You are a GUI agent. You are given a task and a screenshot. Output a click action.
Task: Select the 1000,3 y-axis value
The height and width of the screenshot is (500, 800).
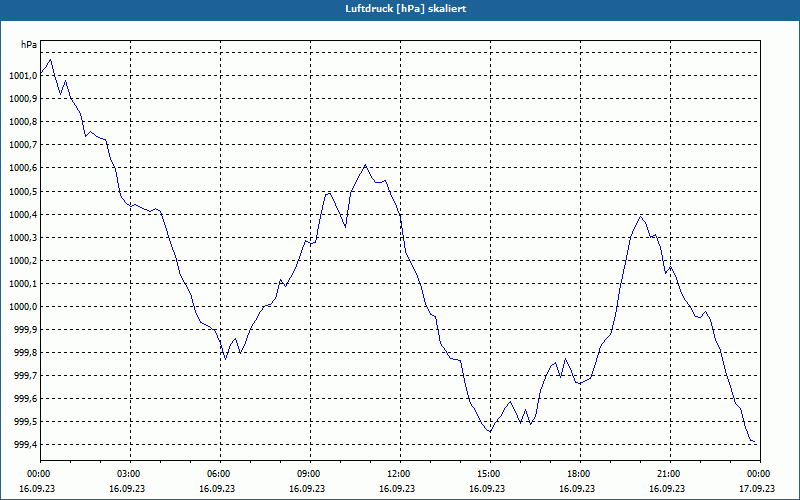tap(23, 237)
